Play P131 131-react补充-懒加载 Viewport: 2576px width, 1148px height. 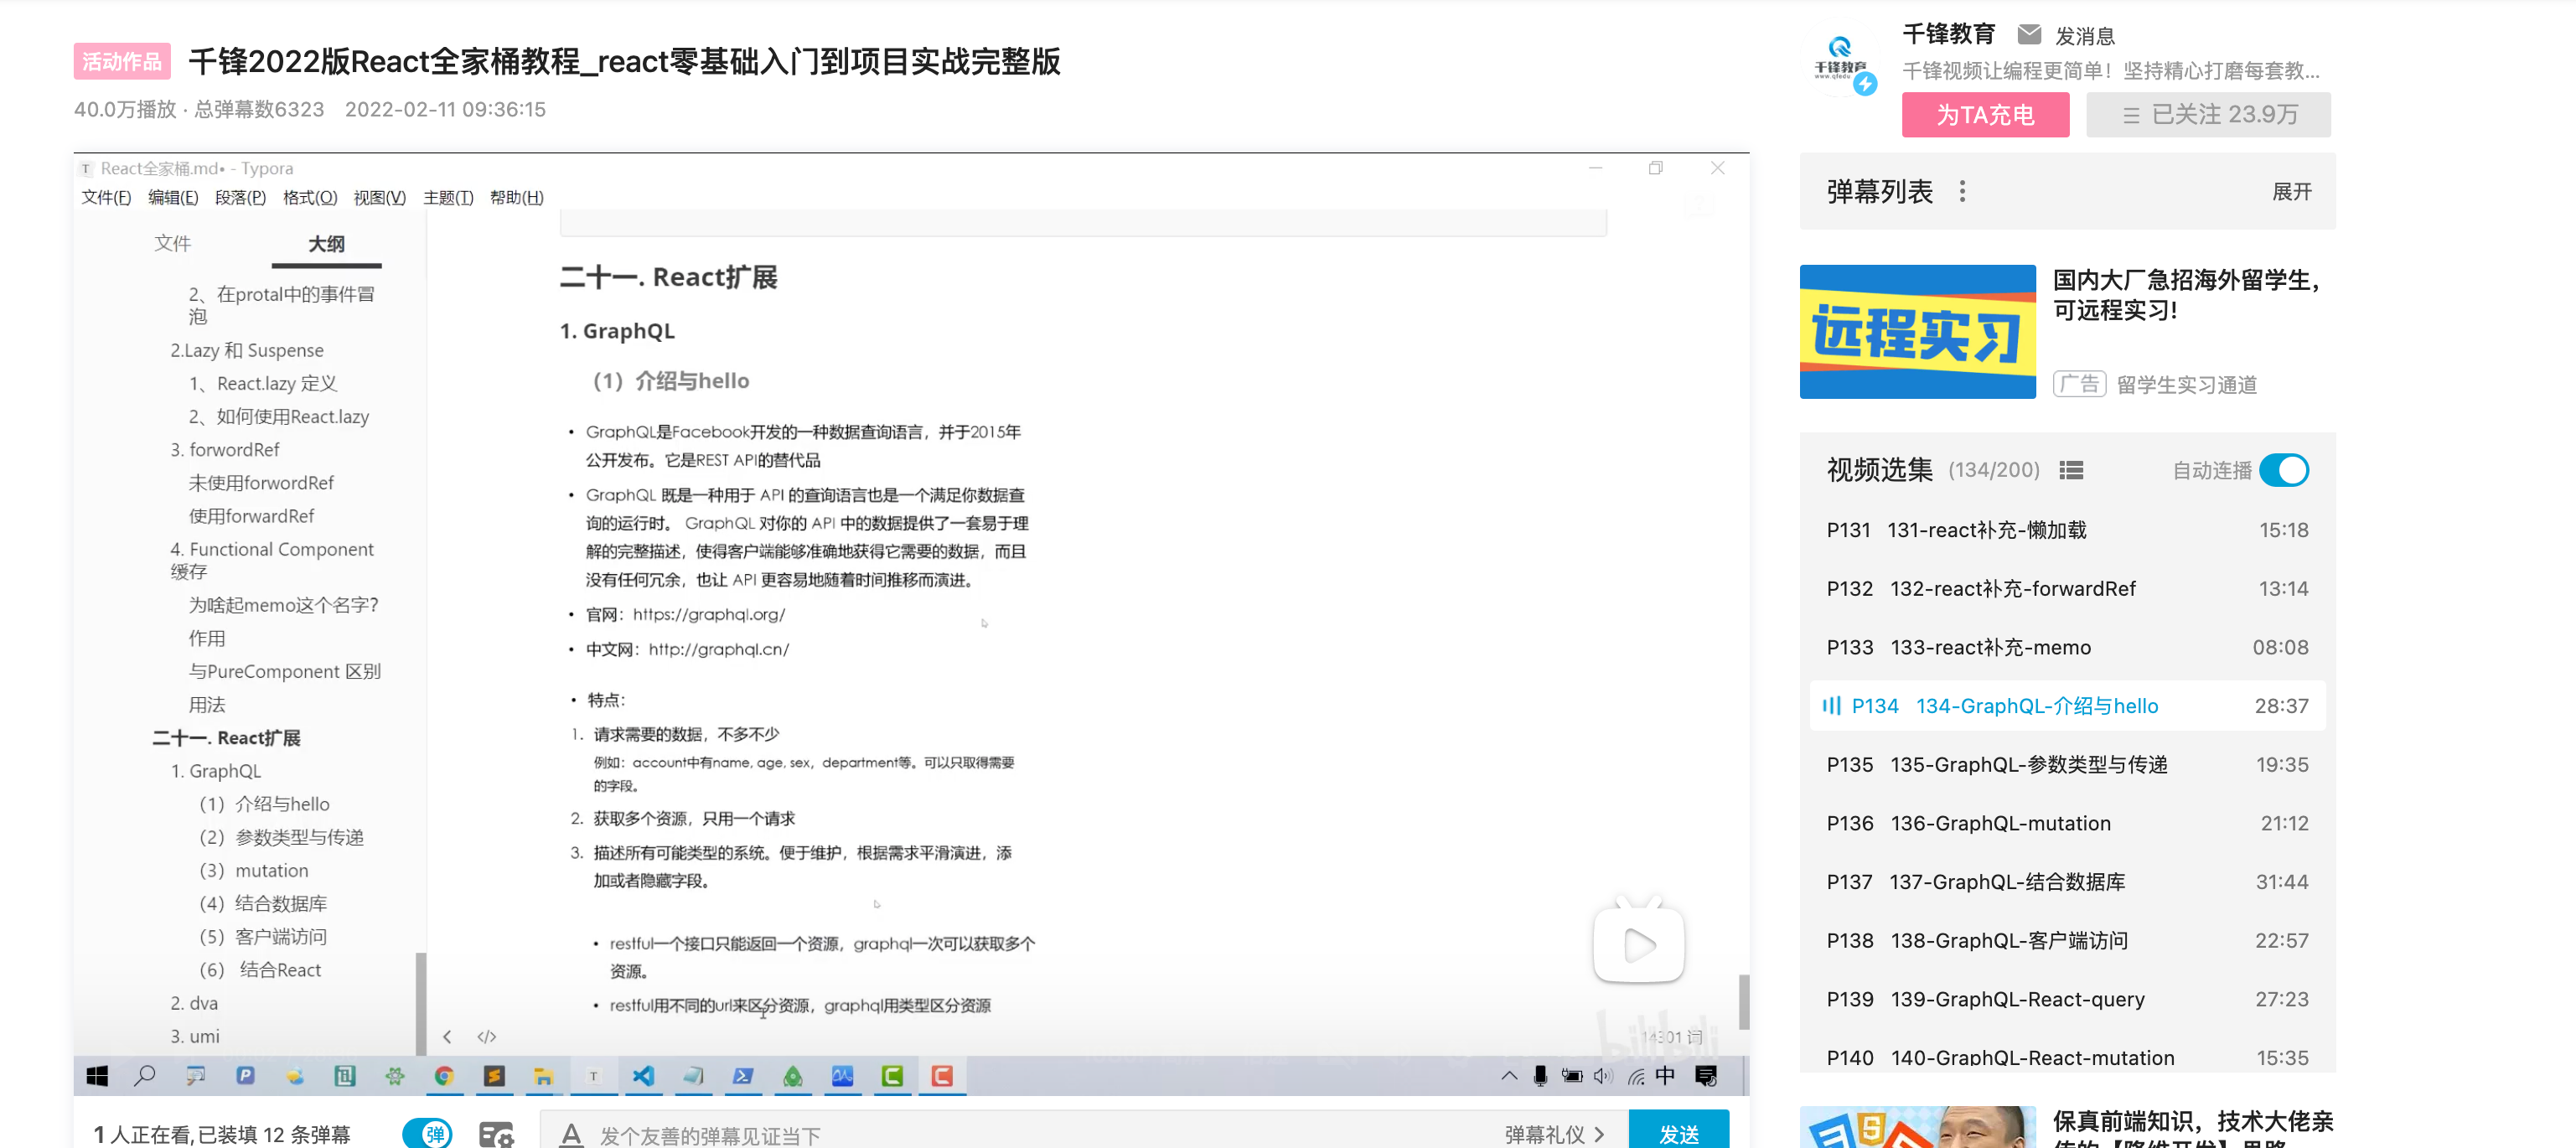point(2067,530)
